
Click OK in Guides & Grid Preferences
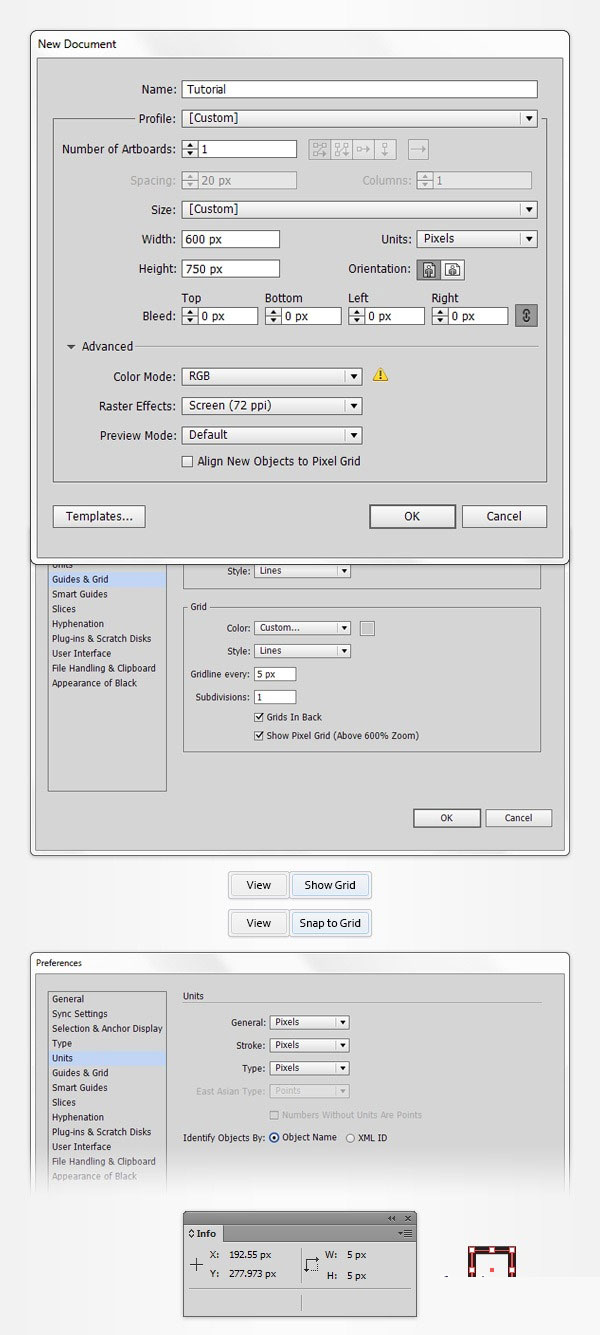coord(447,818)
